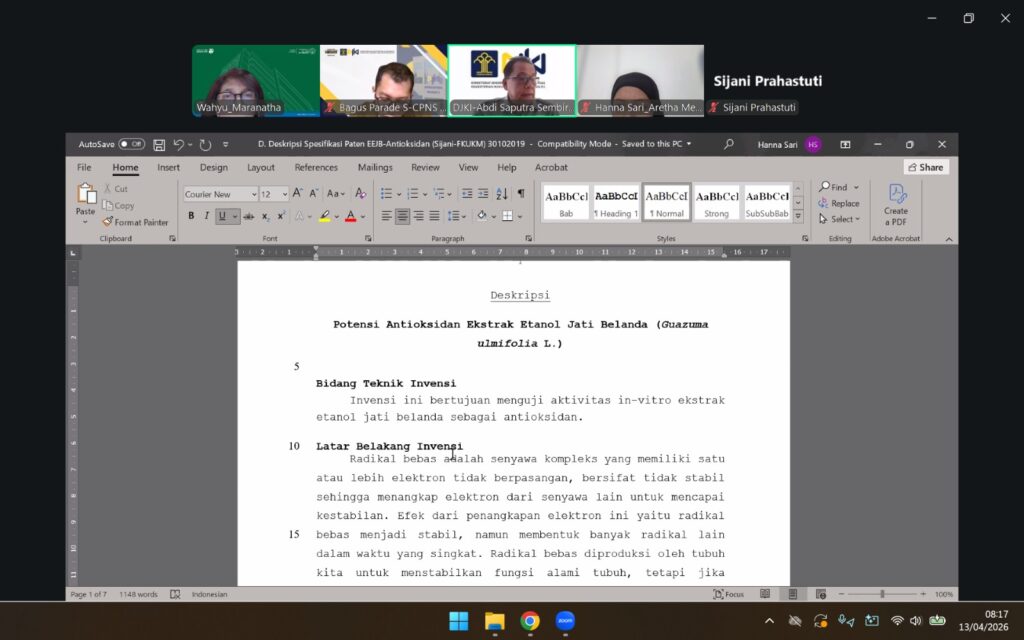
Task: Switch to Focus mode in status bar
Action: pyautogui.click(x=728, y=594)
